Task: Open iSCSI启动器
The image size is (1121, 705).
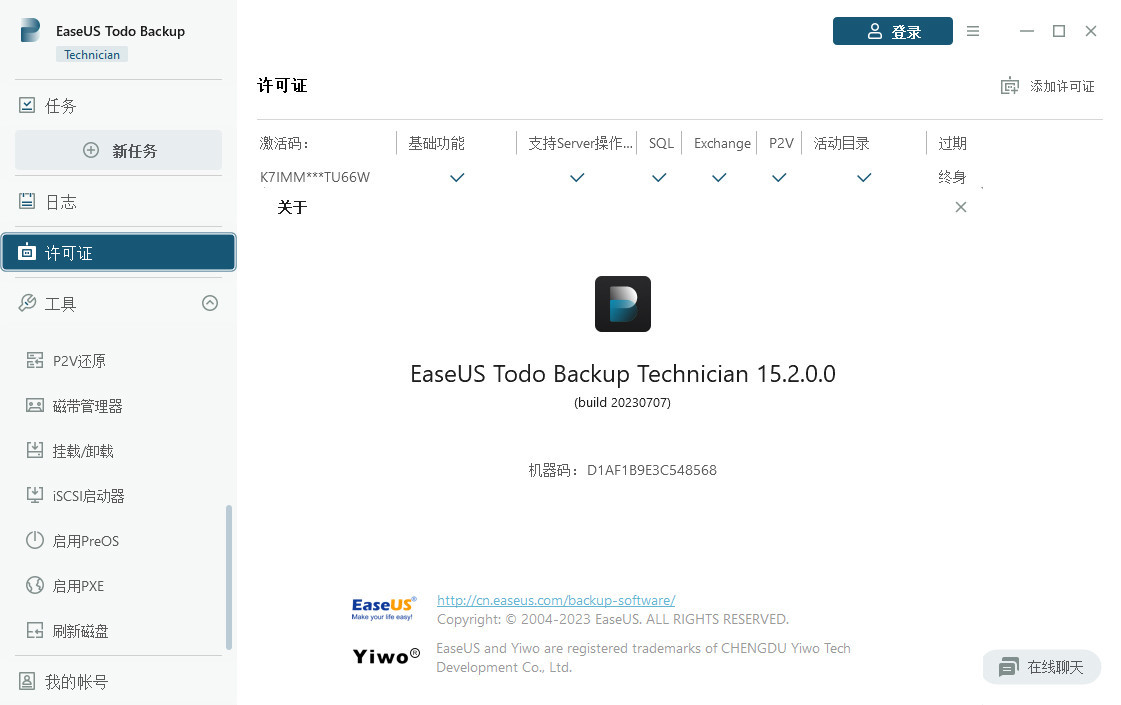Action: (x=89, y=496)
